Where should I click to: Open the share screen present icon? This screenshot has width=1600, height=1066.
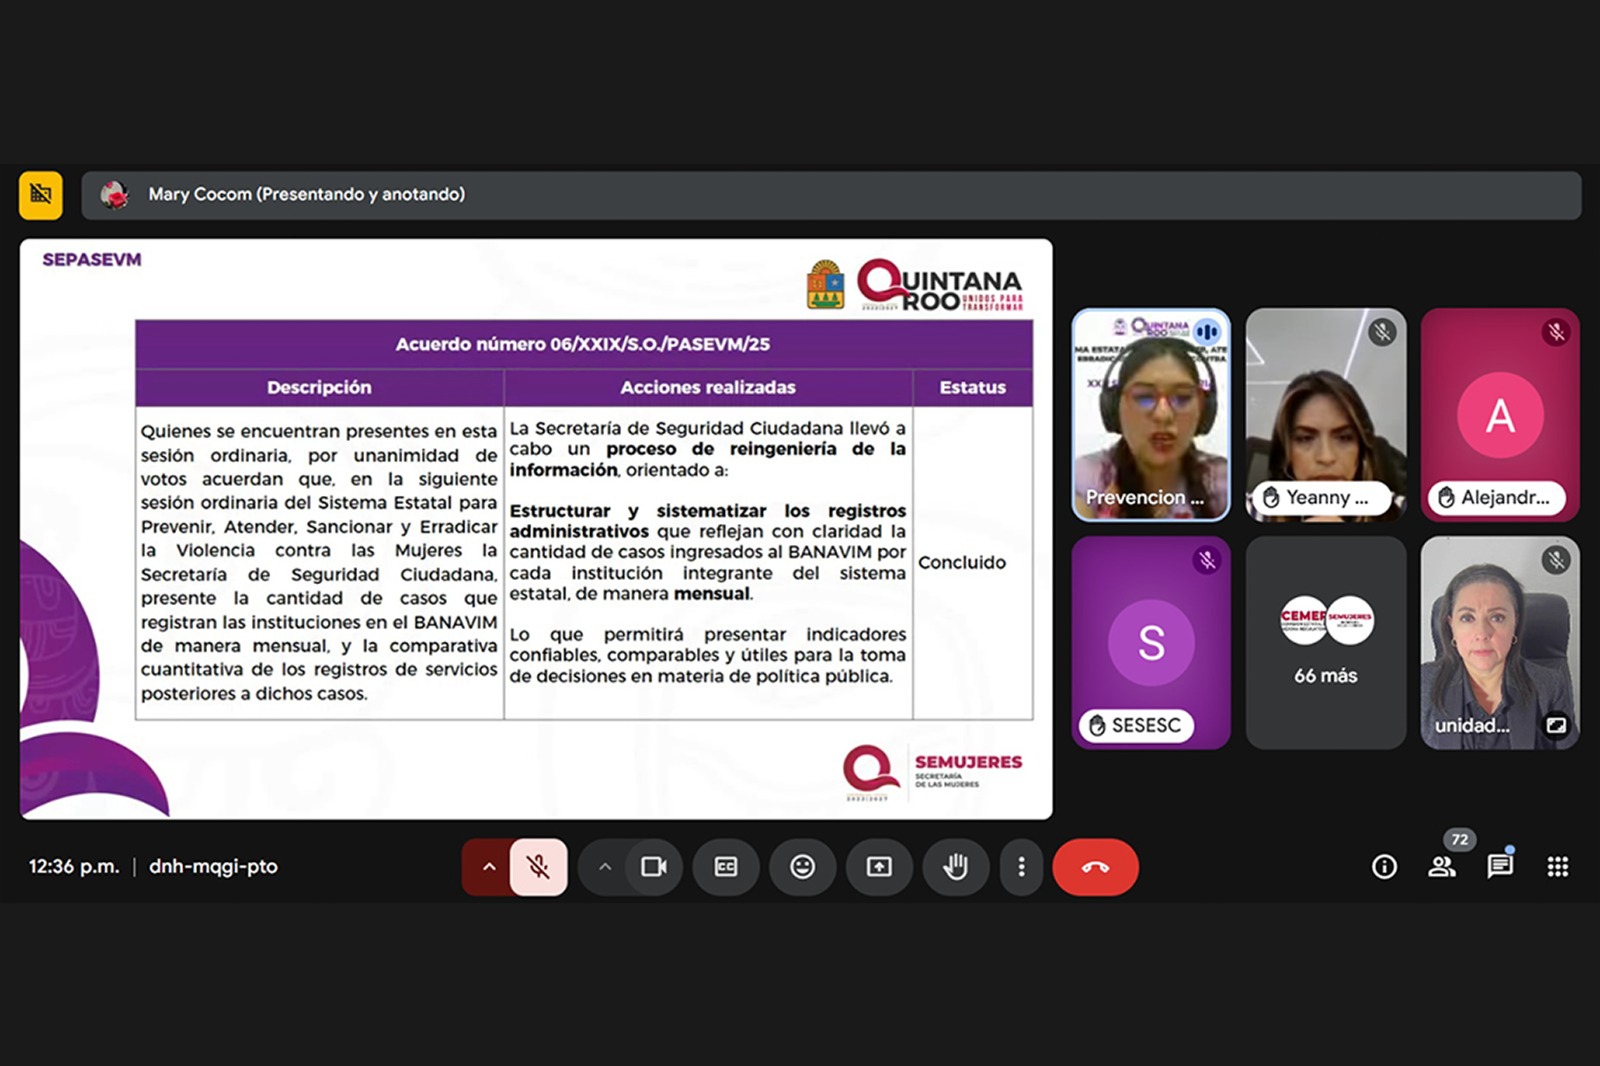click(879, 867)
